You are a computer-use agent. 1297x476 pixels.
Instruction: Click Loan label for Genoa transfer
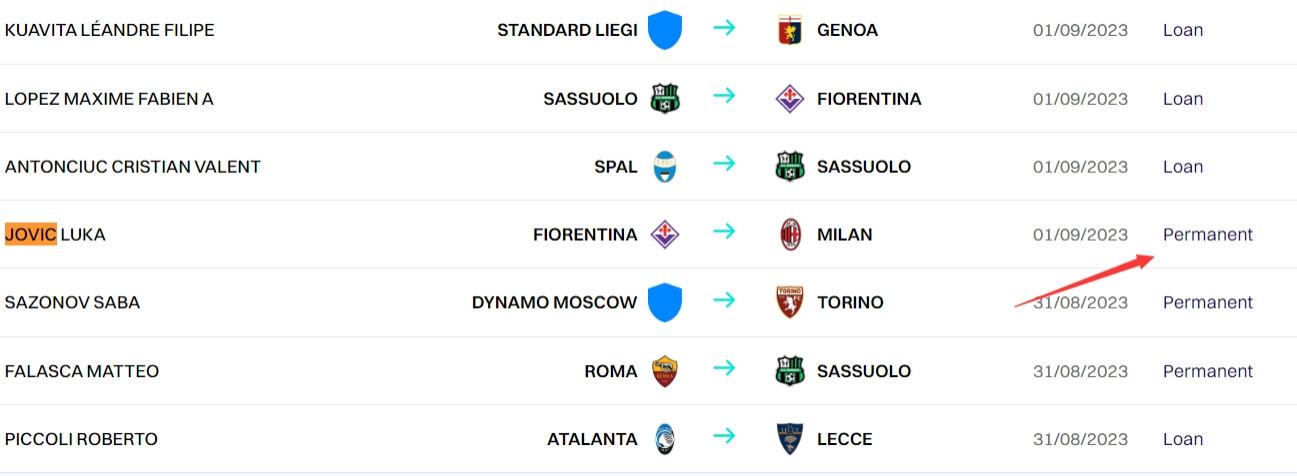tap(1183, 30)
